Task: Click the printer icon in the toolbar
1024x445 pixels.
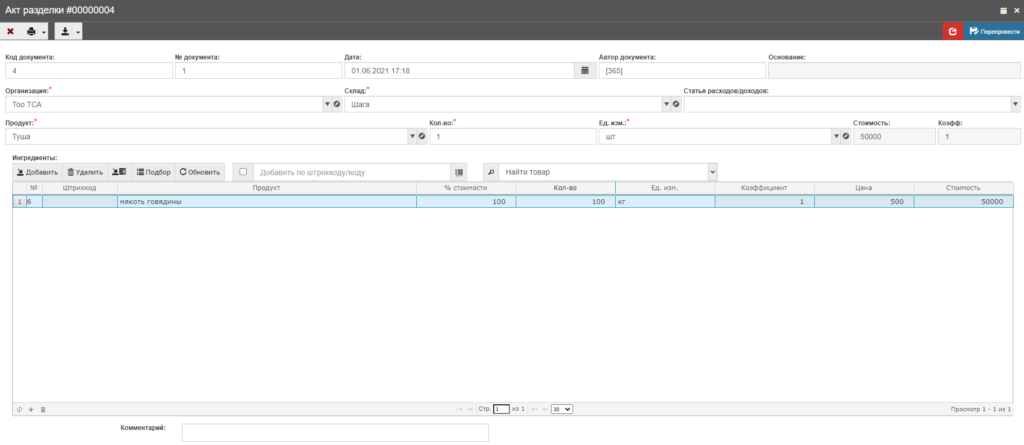Action: pyautogui.click(x=31, y=32)
